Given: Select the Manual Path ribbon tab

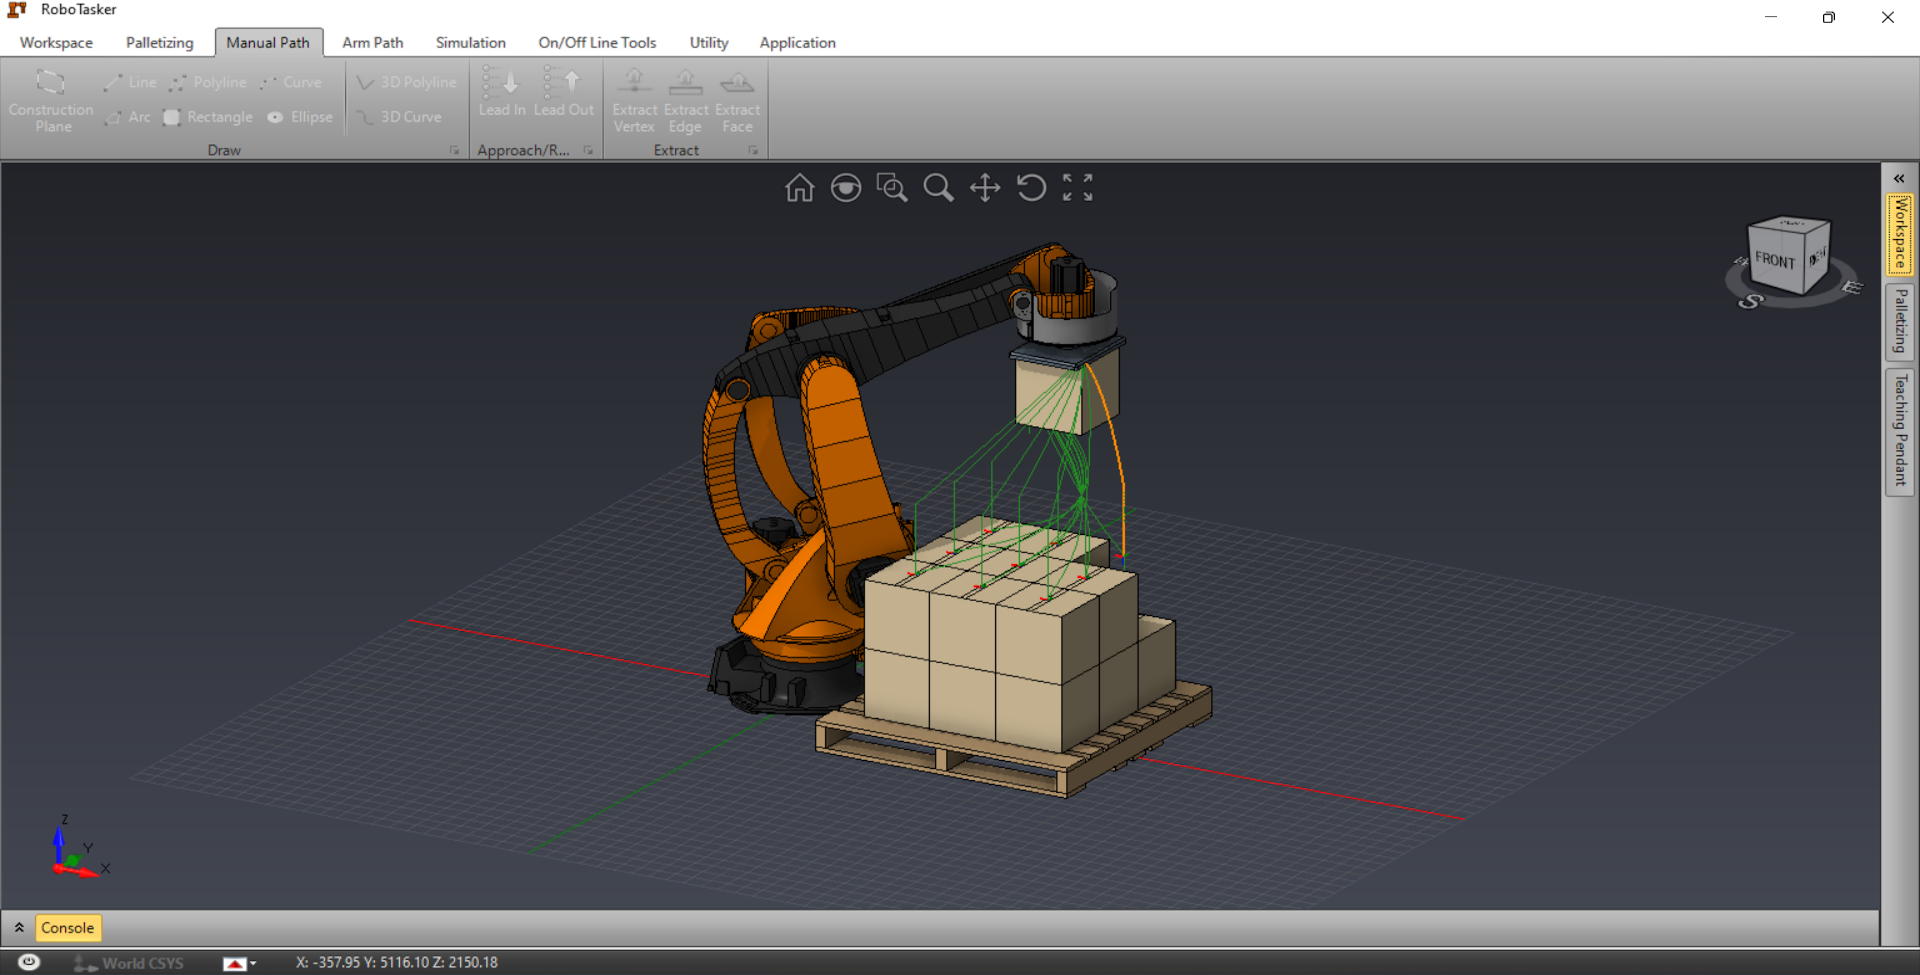Looking at the screenshot, I should [268, 42].
